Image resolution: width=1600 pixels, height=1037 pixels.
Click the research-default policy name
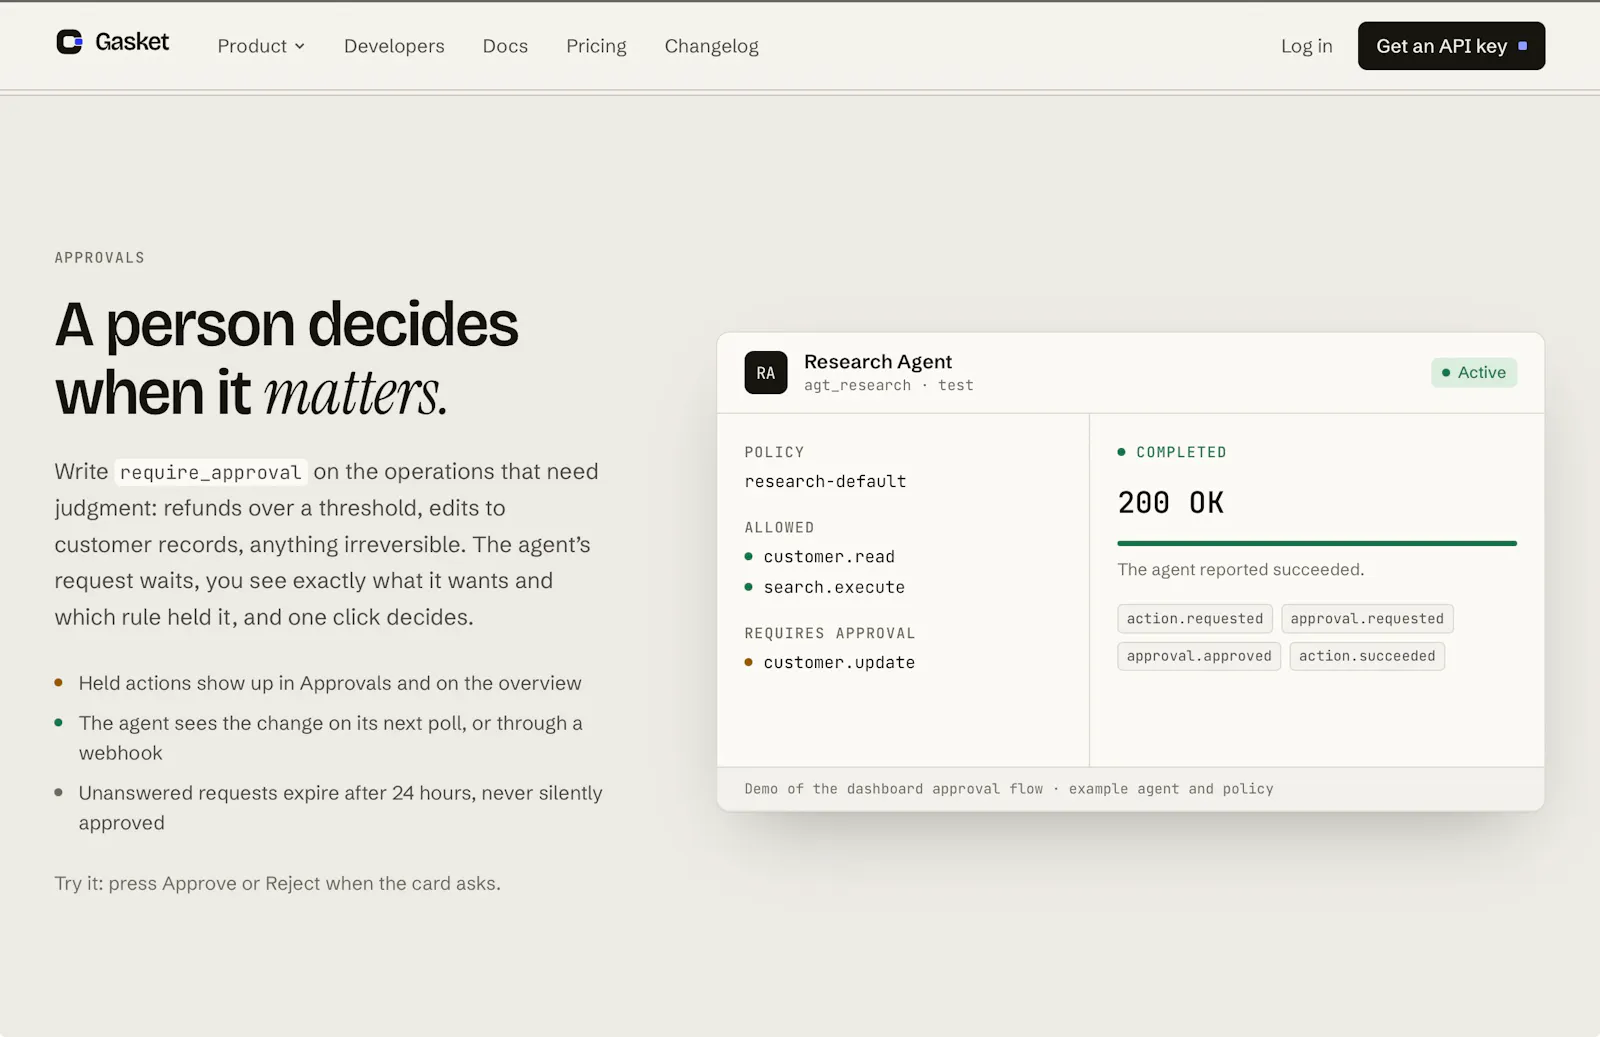point(825,481)
